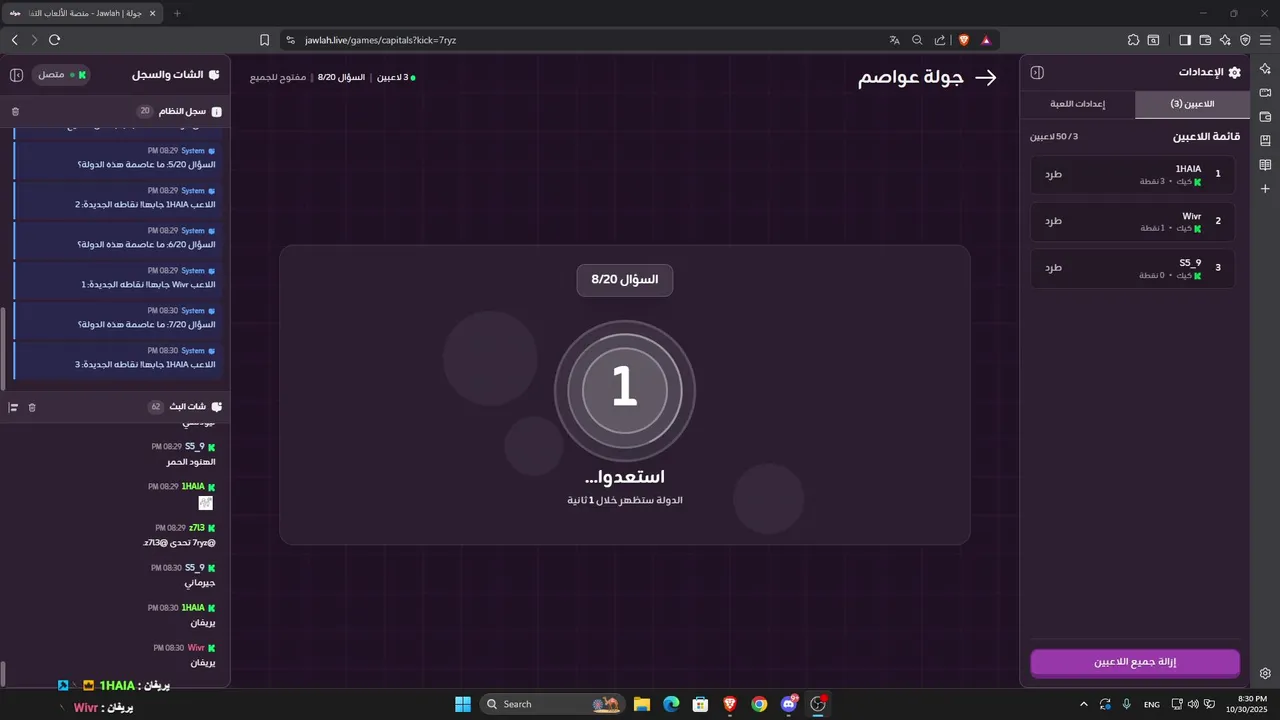
Task: Click chat message جيرماني from S5_9
Action: pyautogui.click(x=200, y=582)
